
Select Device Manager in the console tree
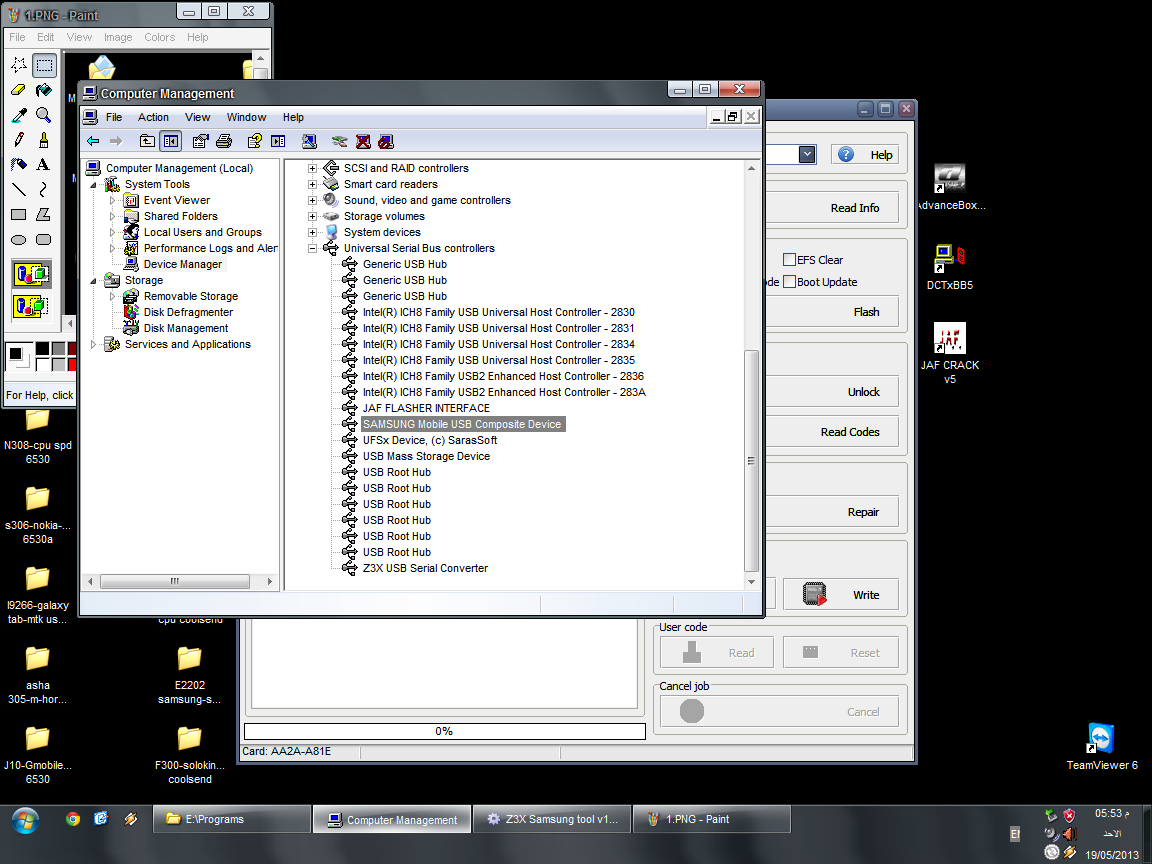tap(183, 264)
